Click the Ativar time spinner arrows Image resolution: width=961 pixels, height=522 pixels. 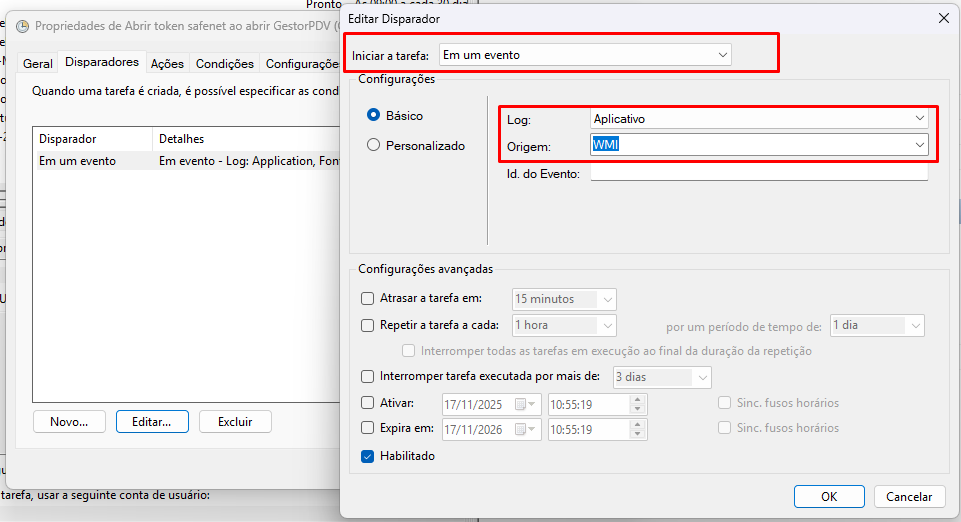click(638, 405)
